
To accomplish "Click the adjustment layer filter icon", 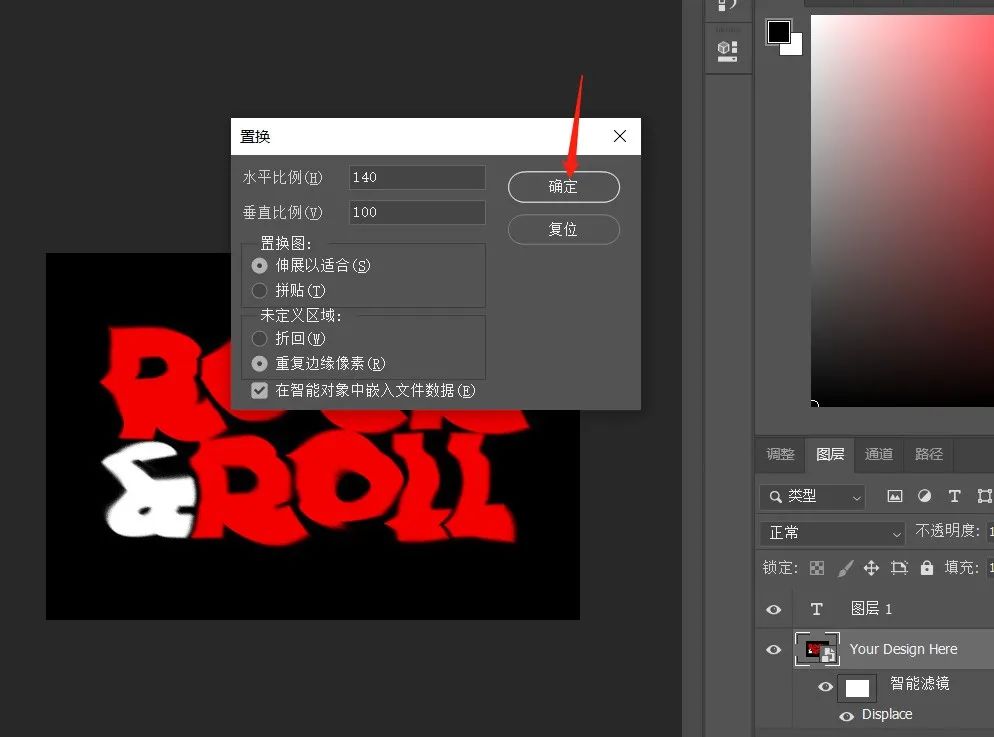I will click(925, 496).
